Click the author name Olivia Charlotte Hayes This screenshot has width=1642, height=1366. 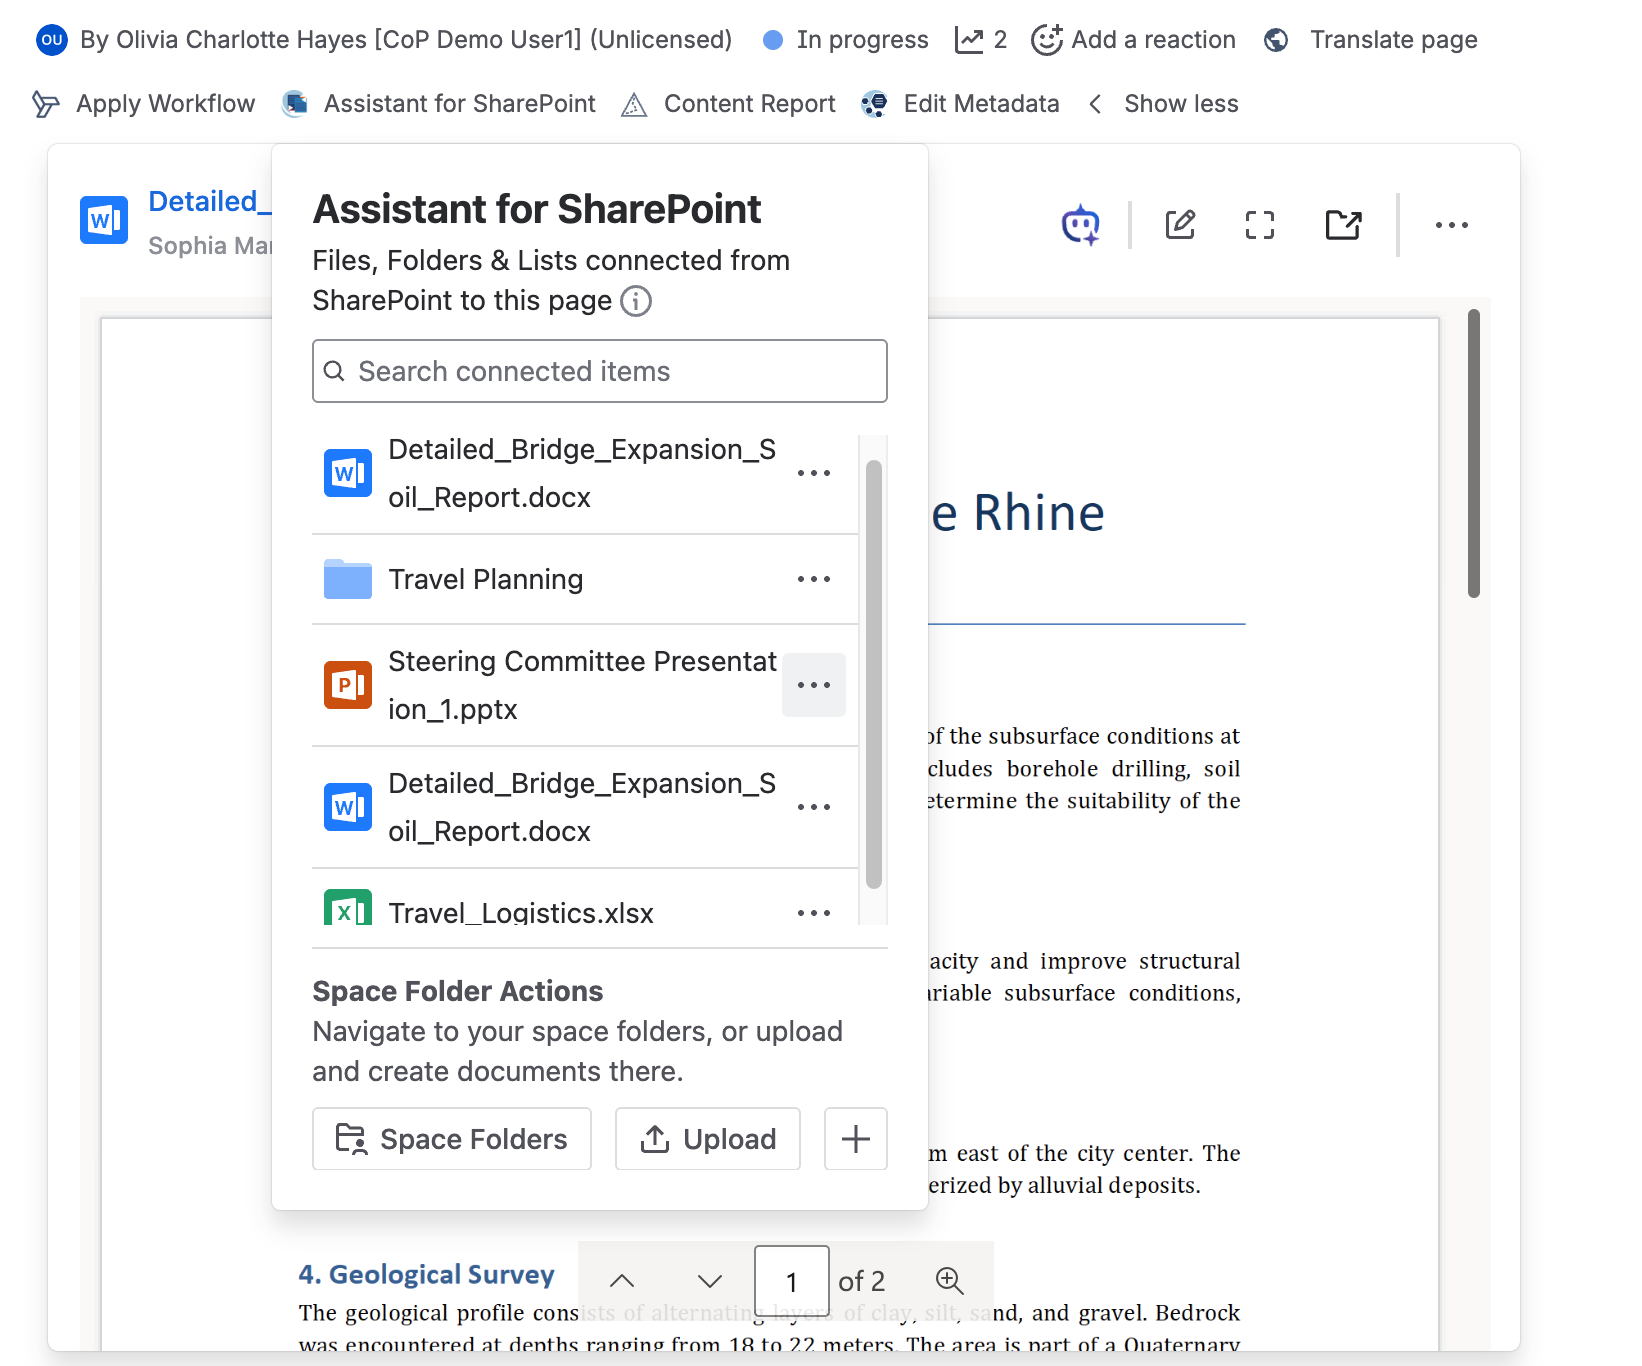click(x=242, y=40)
